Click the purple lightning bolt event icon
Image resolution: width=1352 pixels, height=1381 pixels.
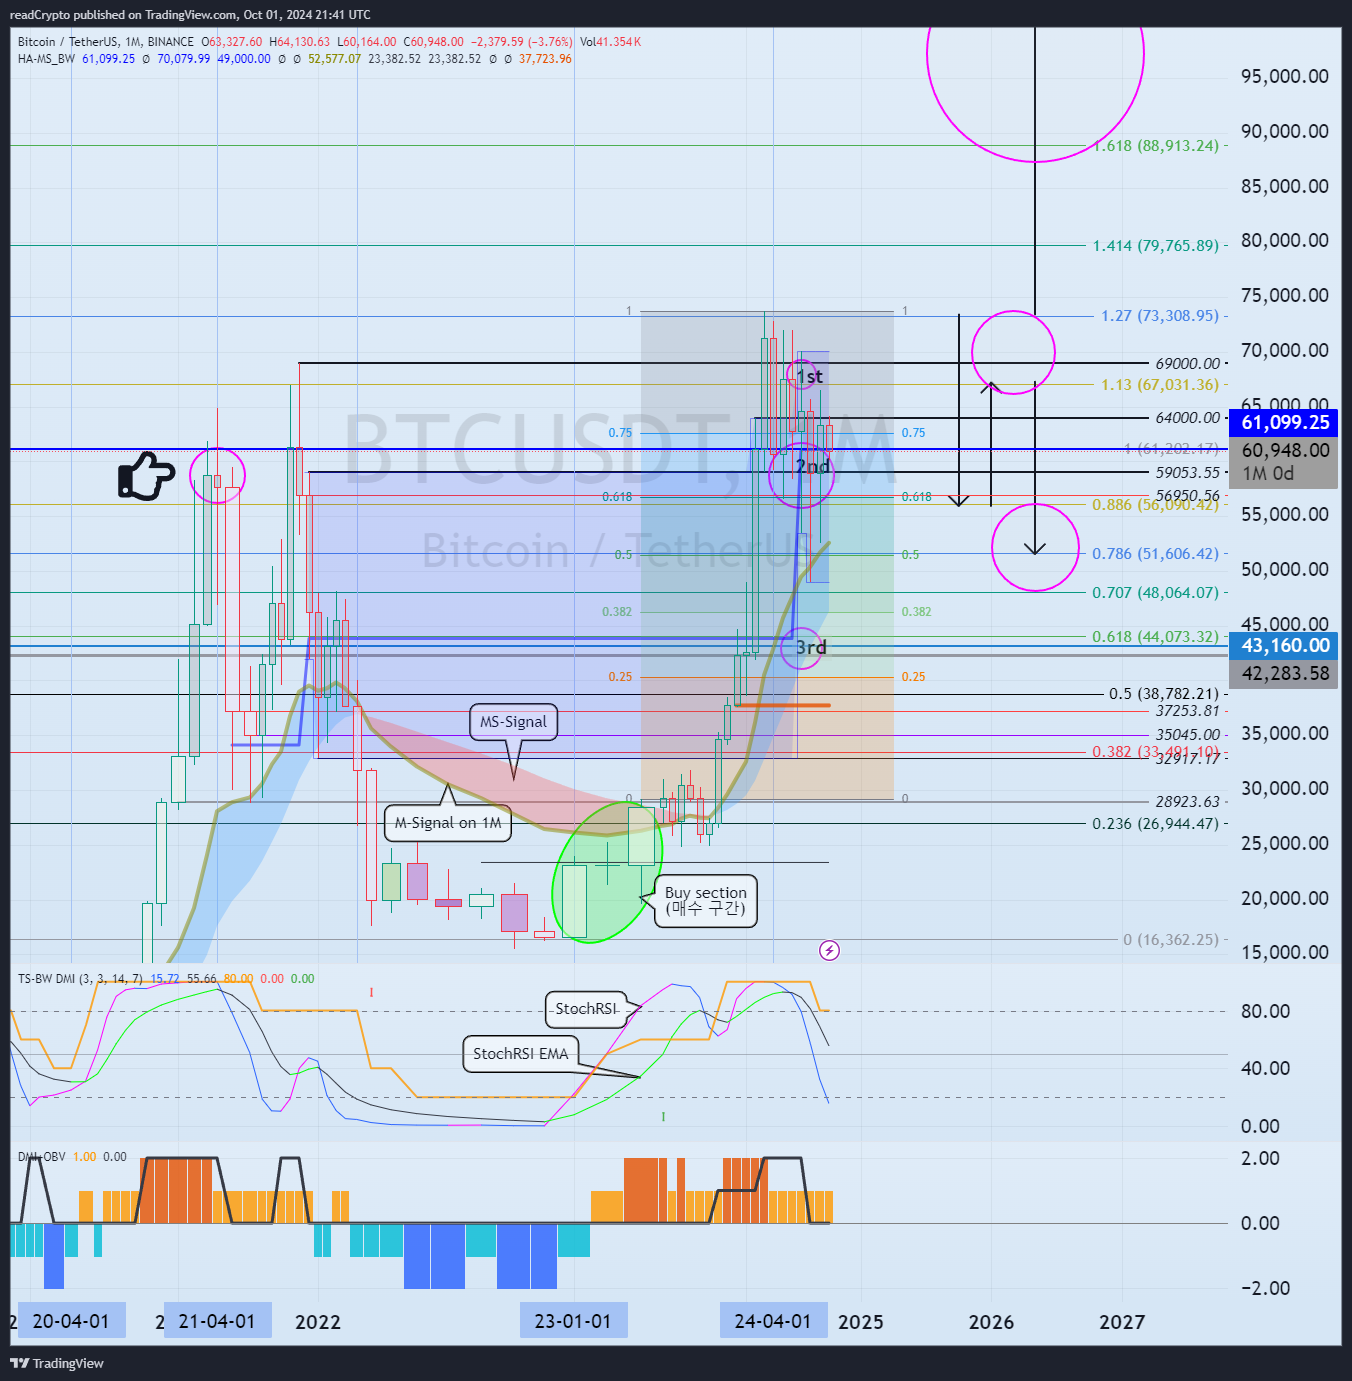[x=829, y=950]
